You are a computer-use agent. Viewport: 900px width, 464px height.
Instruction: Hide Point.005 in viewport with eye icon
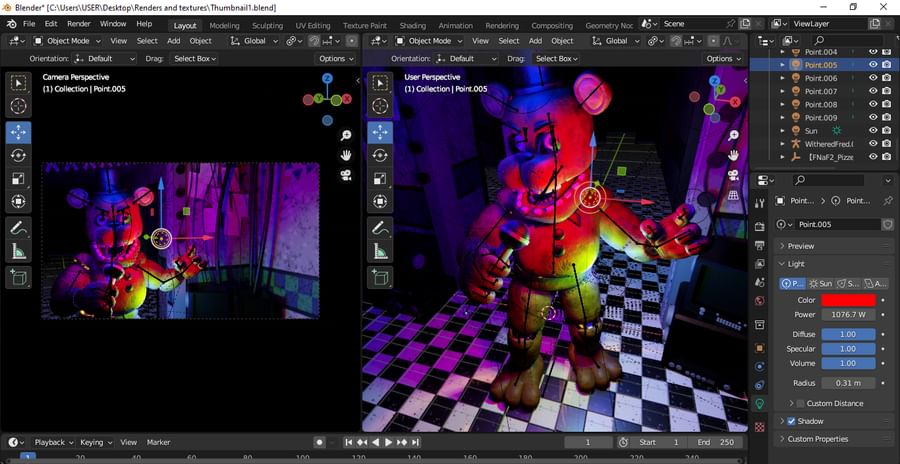[873, 65]
